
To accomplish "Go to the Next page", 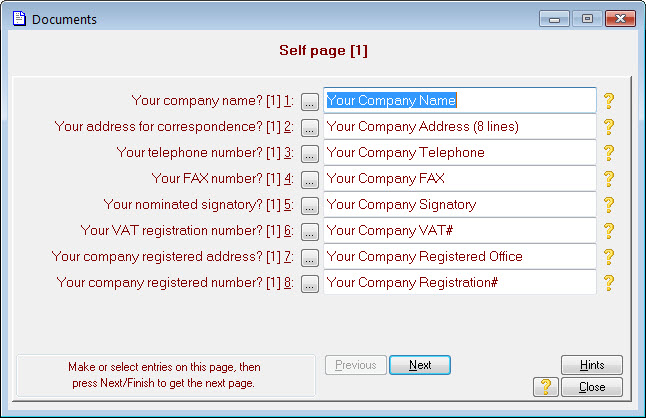I will pyautogui.click(x=420, y=365).
